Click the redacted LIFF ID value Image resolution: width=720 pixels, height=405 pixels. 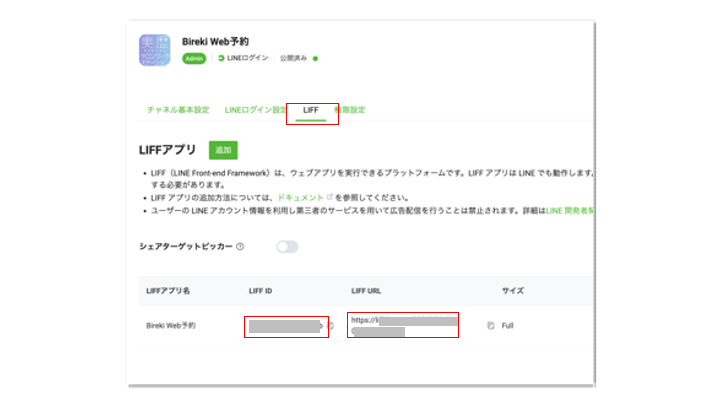tap(284, 326)
